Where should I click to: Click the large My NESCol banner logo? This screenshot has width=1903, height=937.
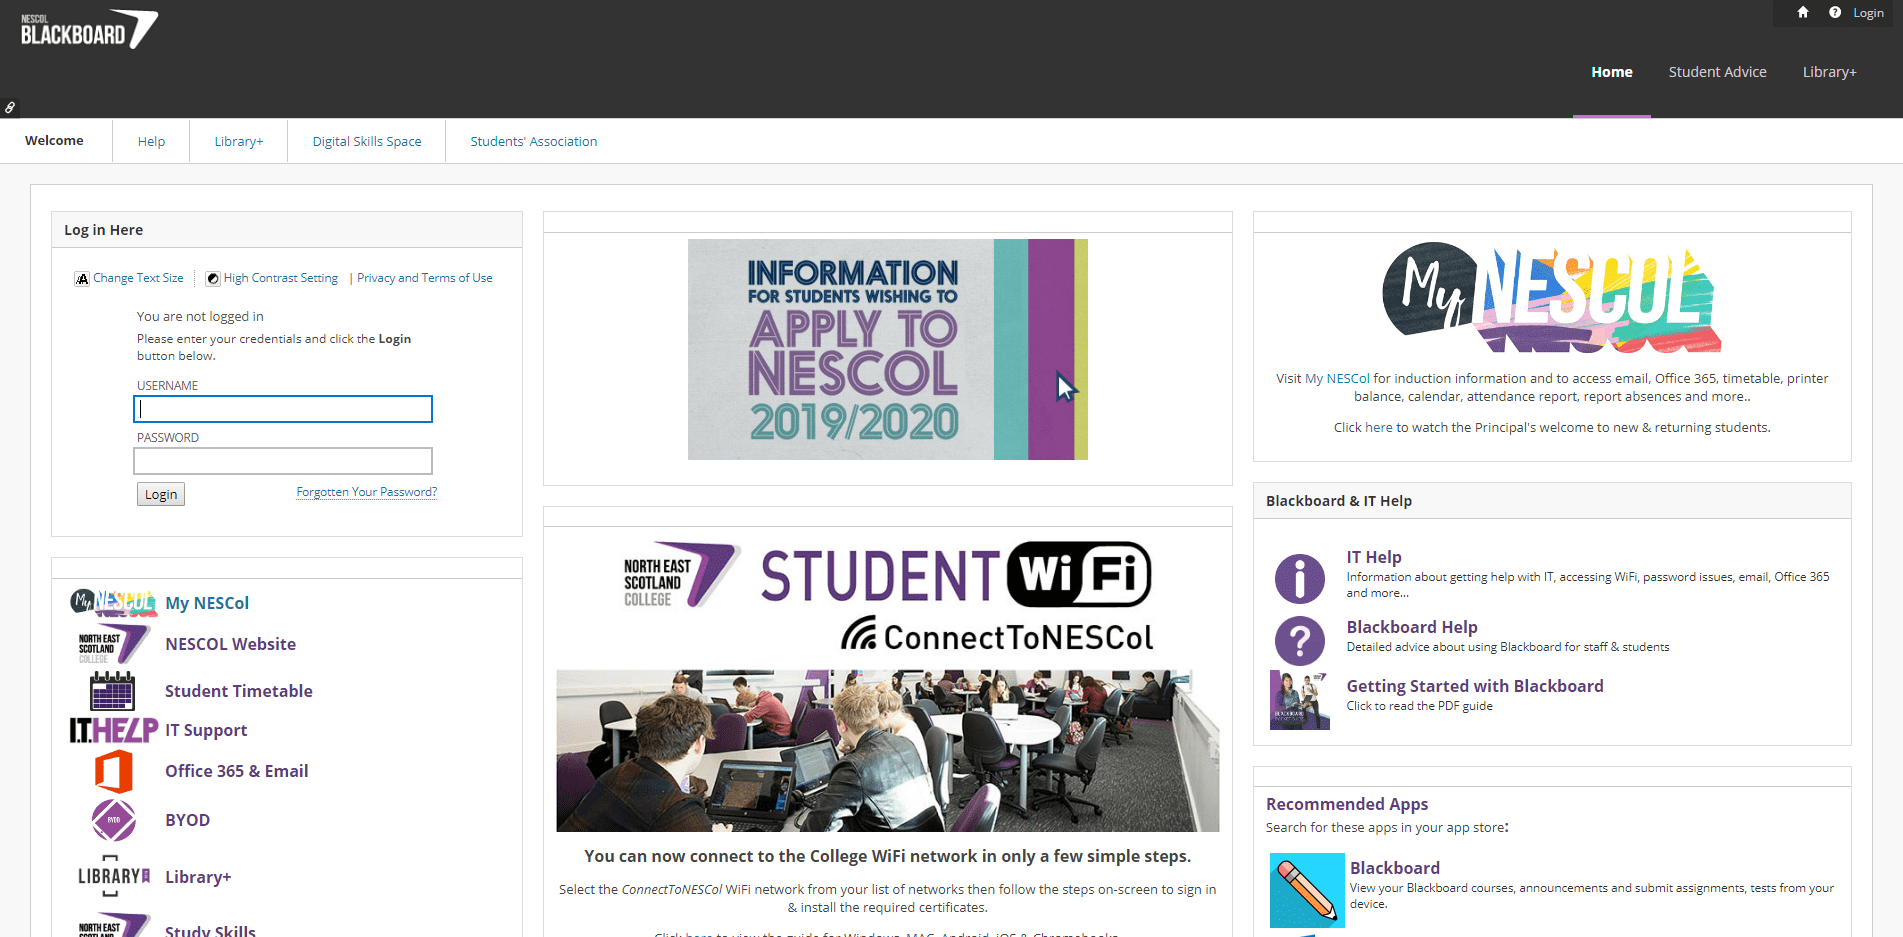[x=1552, y=298]
